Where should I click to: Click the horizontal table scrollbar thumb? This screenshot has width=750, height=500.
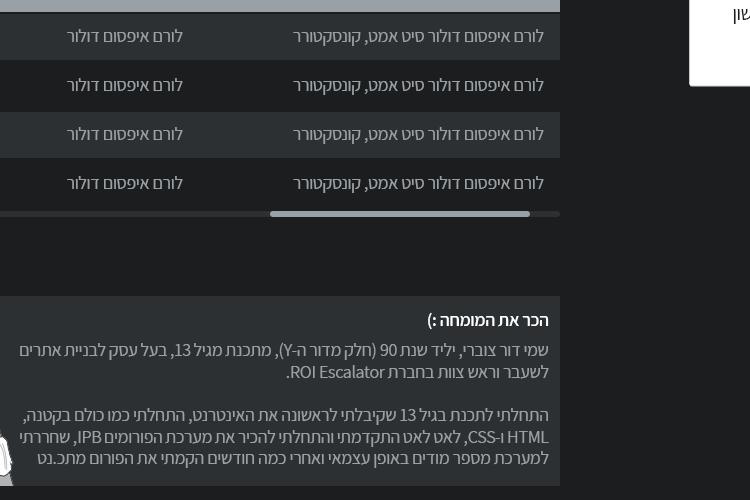click(400, 214)
